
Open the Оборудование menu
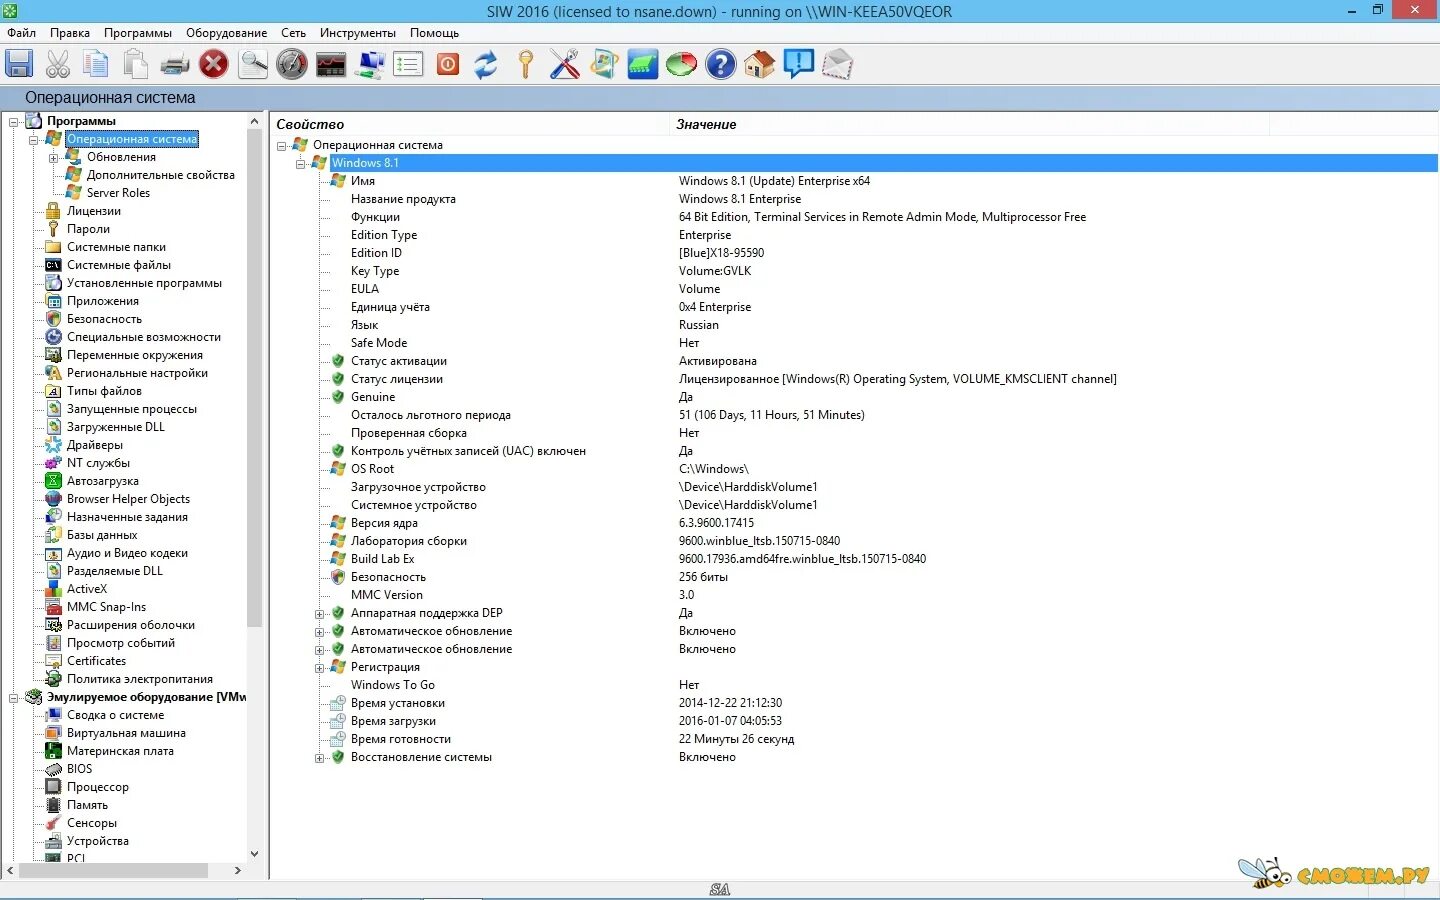click(227, 33)
